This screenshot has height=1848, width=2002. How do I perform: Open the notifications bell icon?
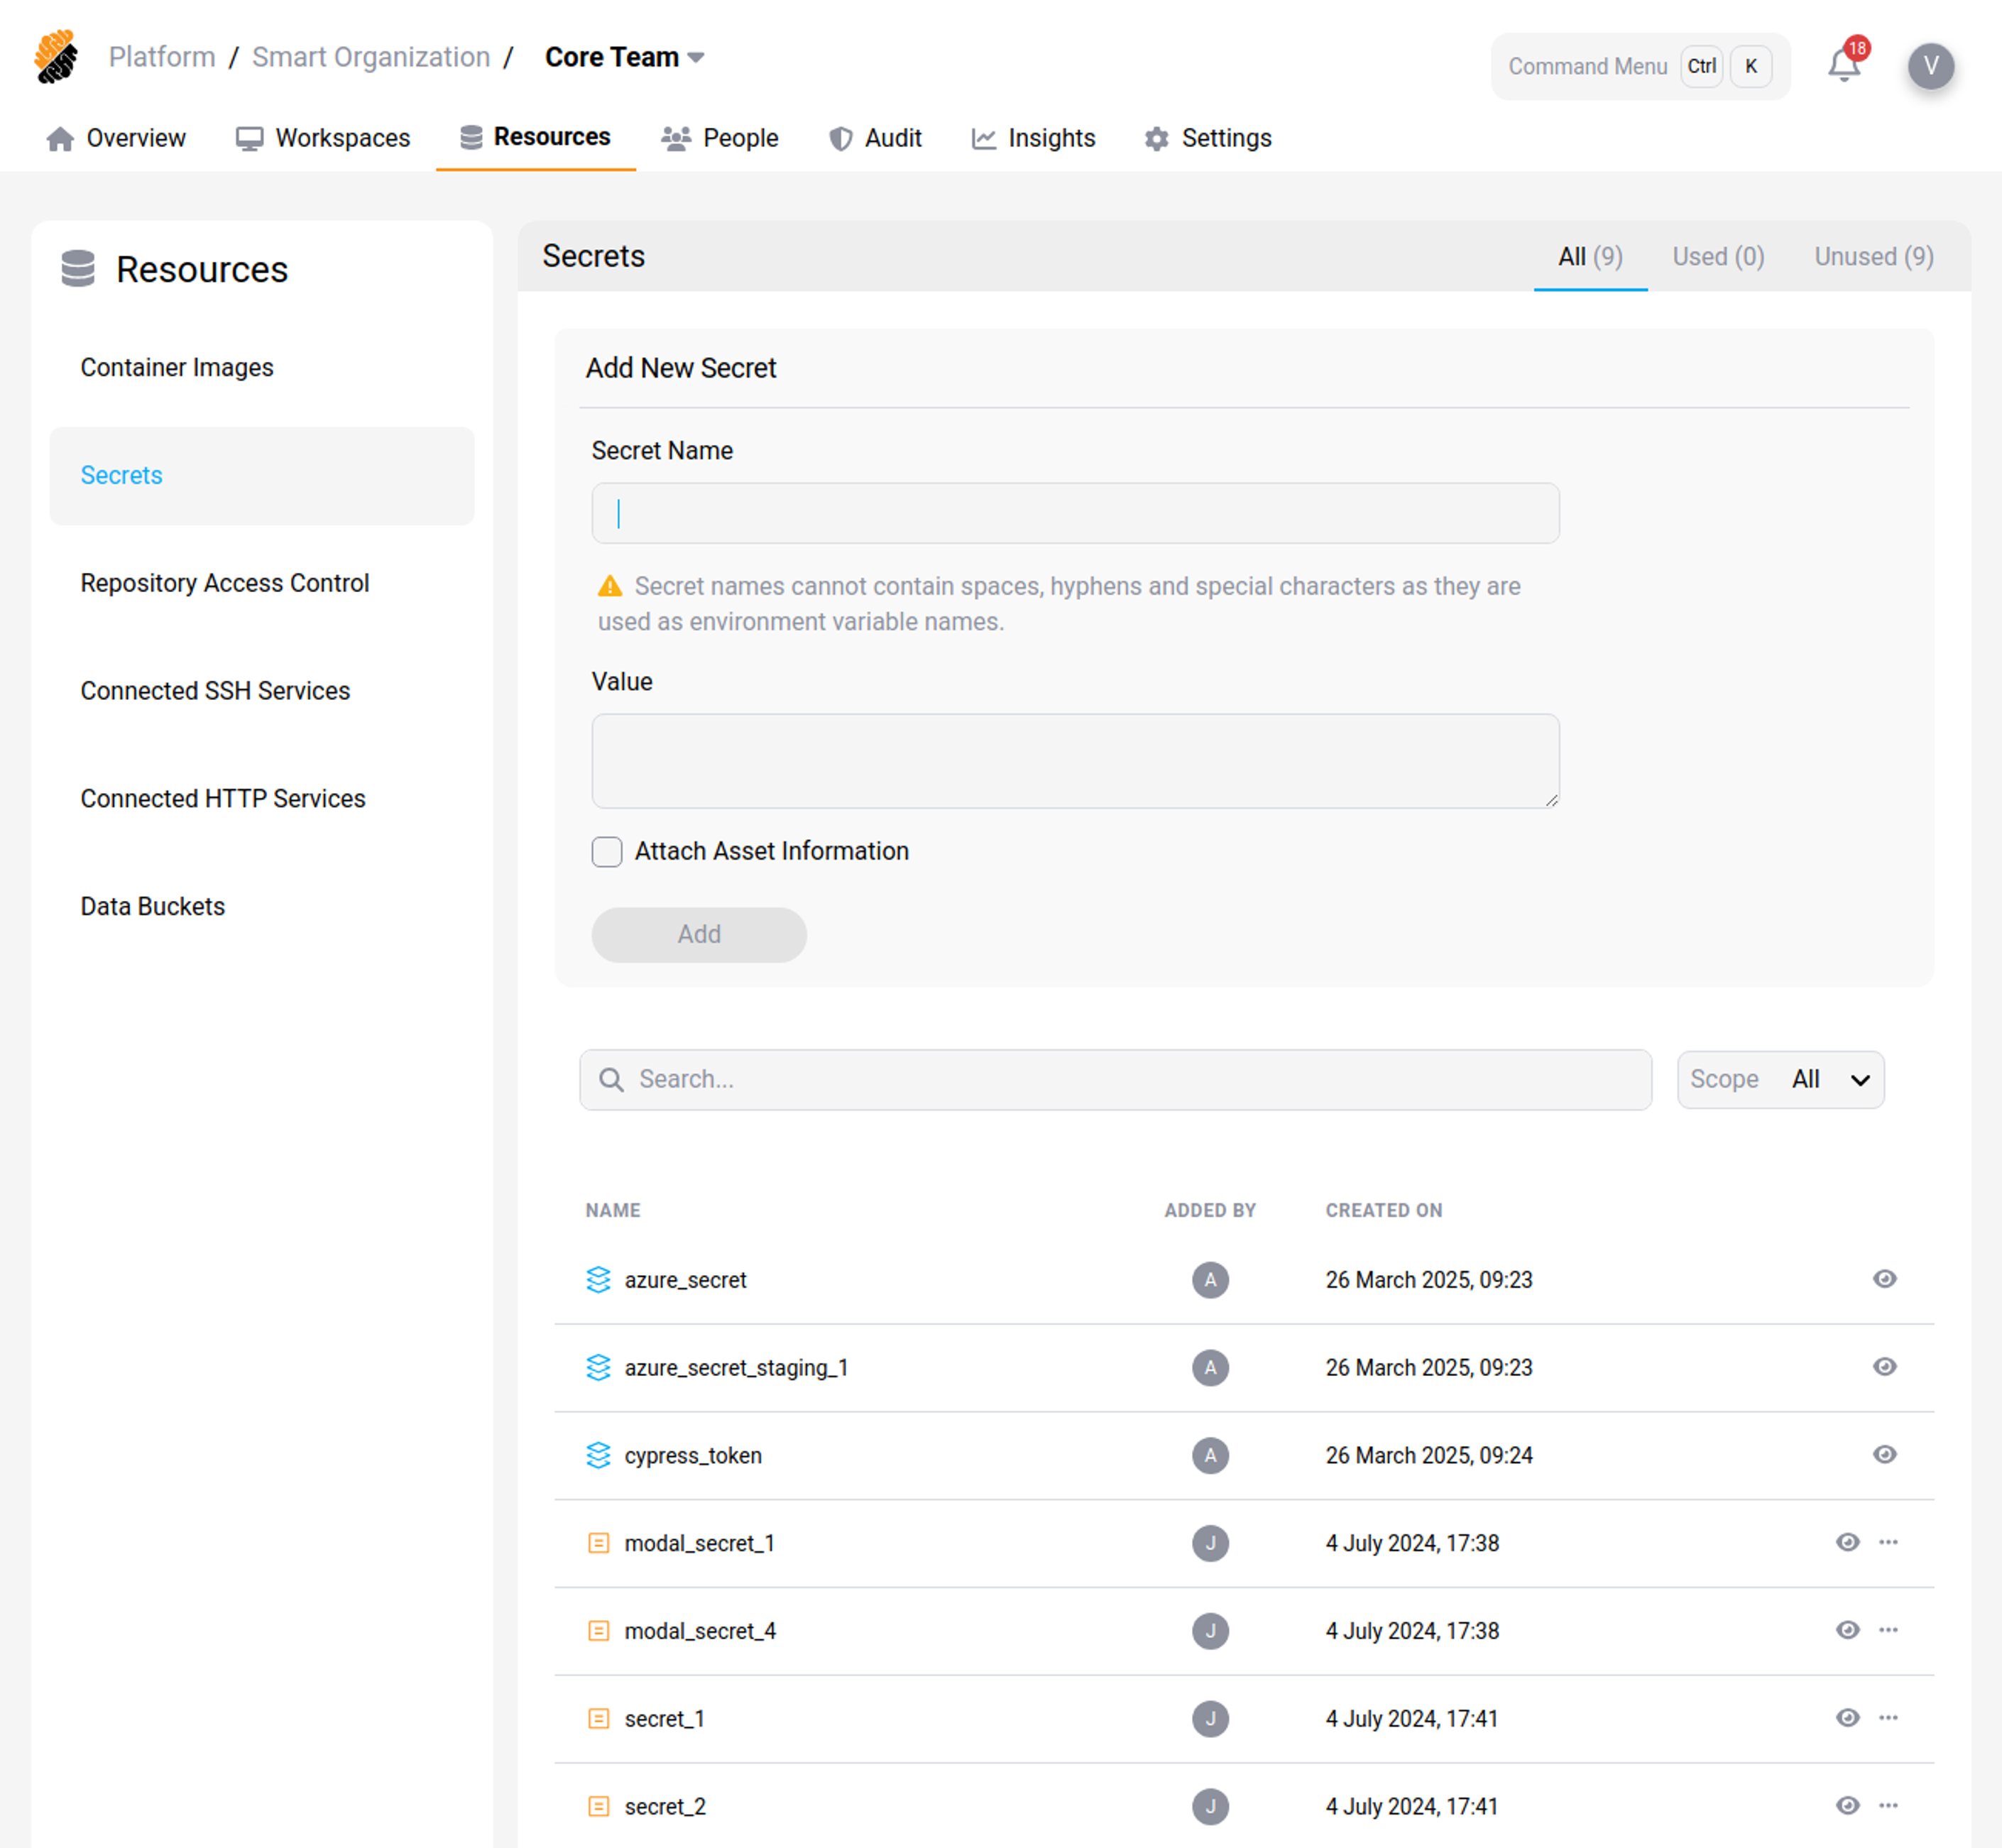tap(1844, 66)
